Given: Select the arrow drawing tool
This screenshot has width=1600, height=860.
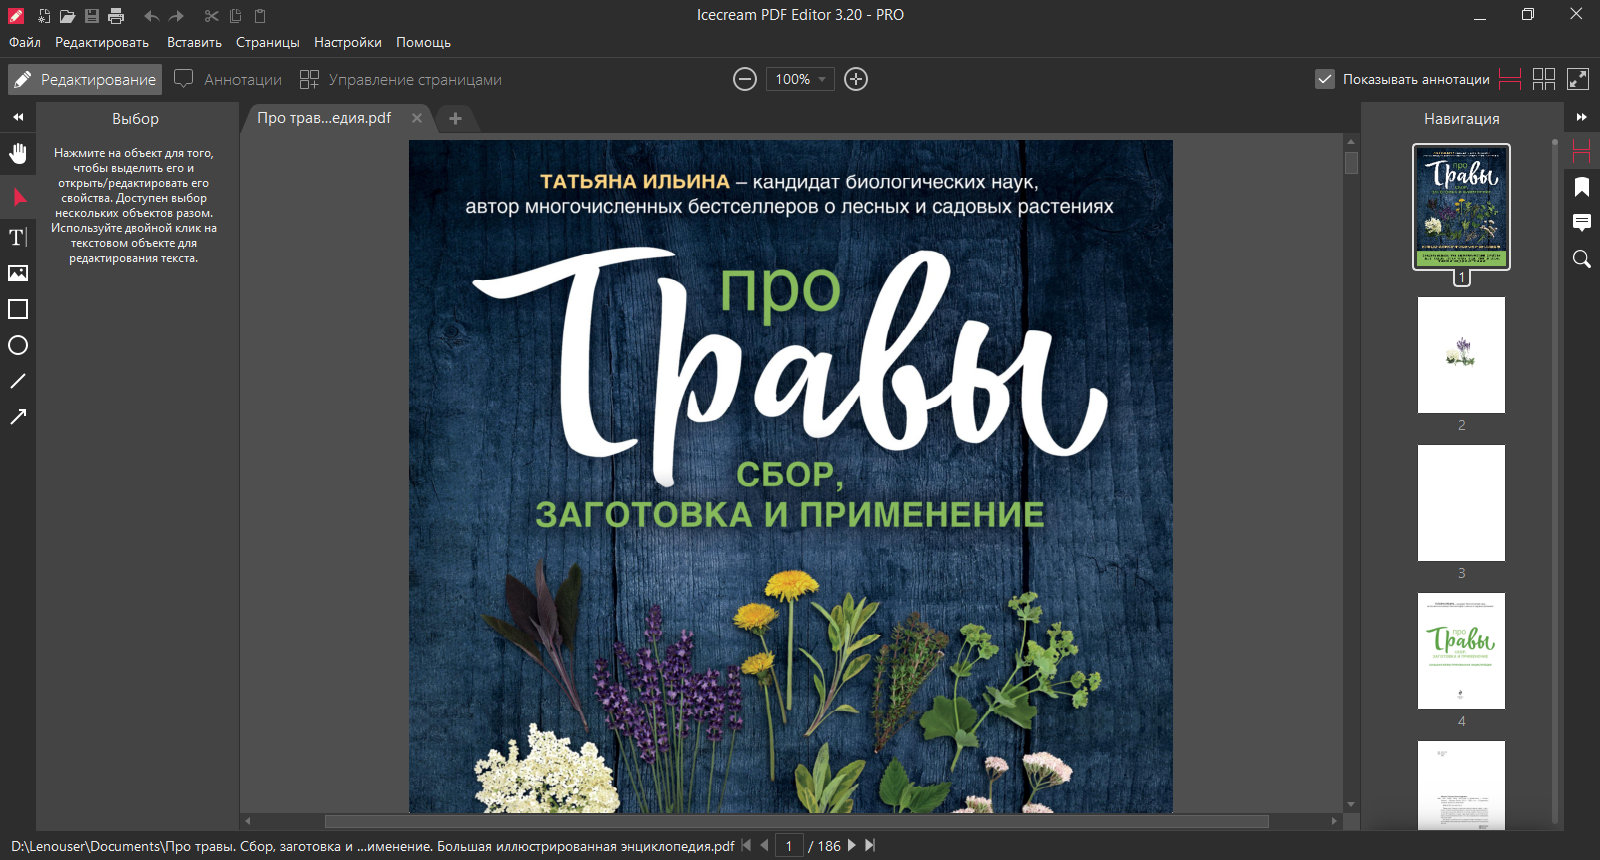Looking at the screenshot, I should coord(18,417).
